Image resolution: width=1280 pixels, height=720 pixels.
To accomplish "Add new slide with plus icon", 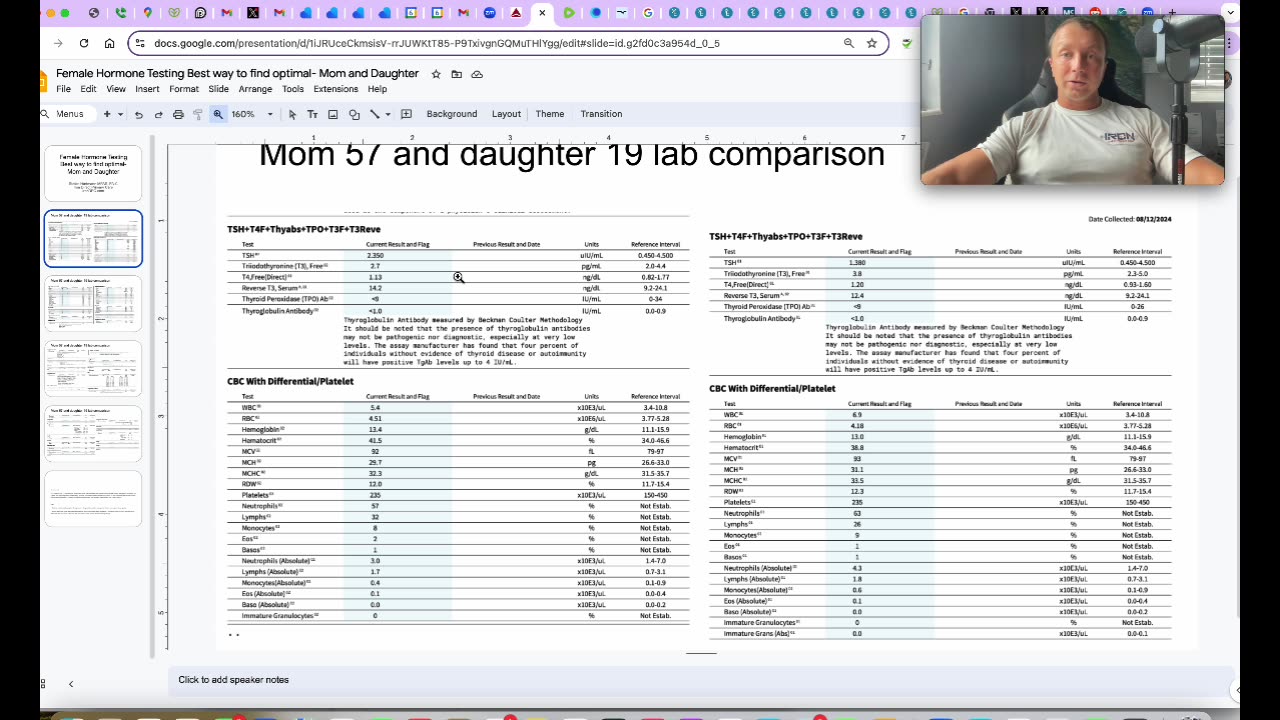I will click(107, 114).
